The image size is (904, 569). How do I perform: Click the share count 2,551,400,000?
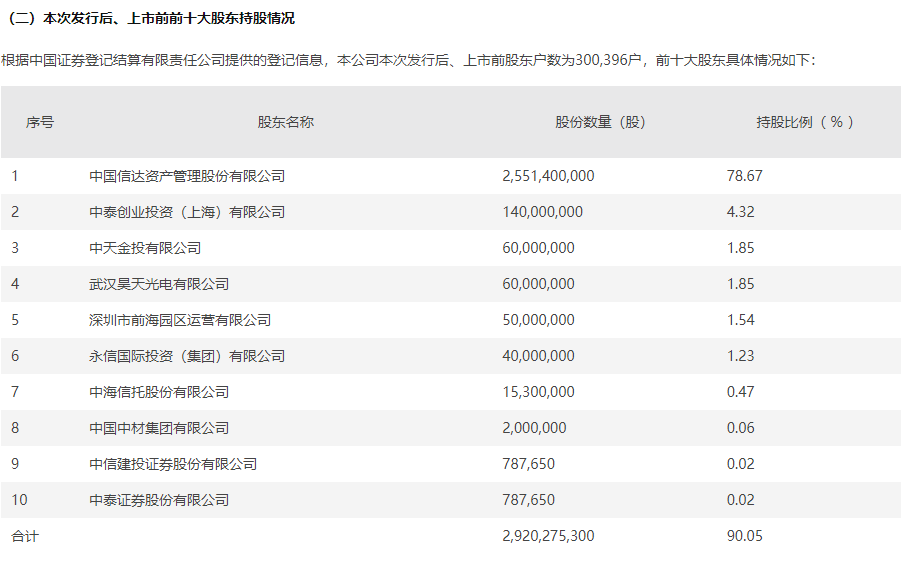(548, 176)
